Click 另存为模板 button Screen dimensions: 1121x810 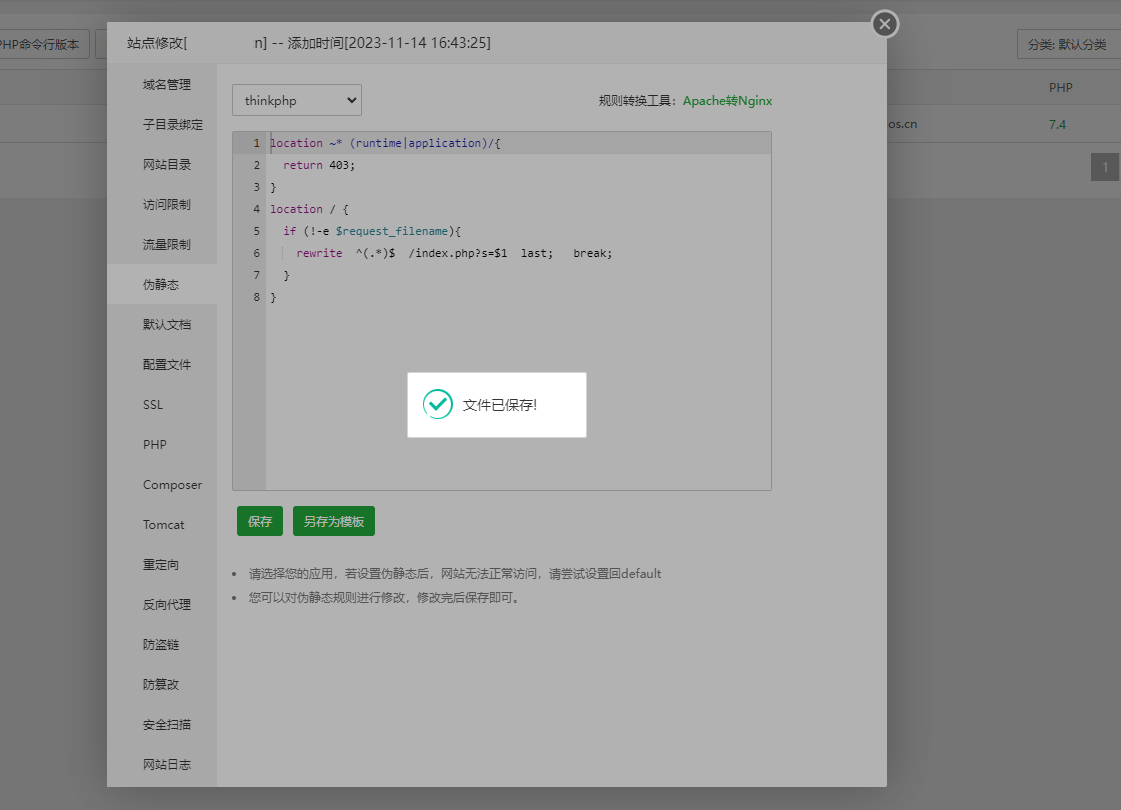coord(333,521)
